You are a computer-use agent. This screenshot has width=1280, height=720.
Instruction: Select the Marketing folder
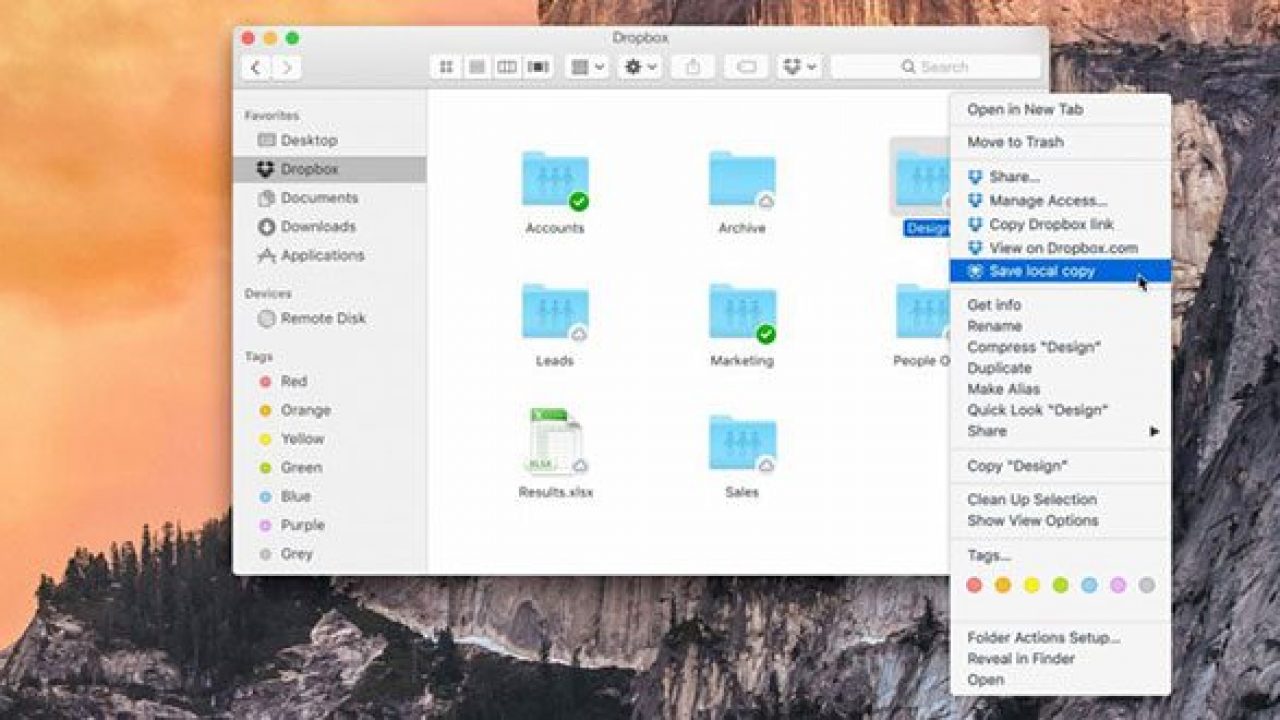coord(742,314)
